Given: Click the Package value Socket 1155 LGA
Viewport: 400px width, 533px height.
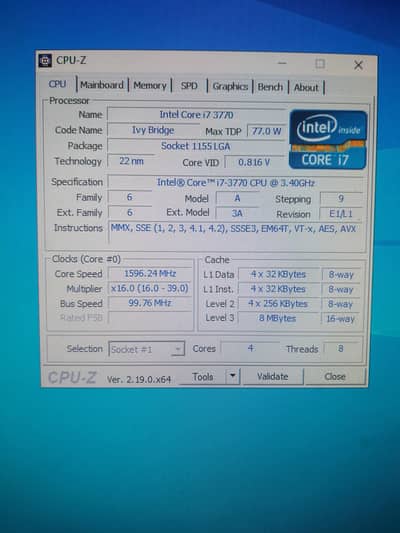Looking at the screenshot, I should (x=196, y=146).
